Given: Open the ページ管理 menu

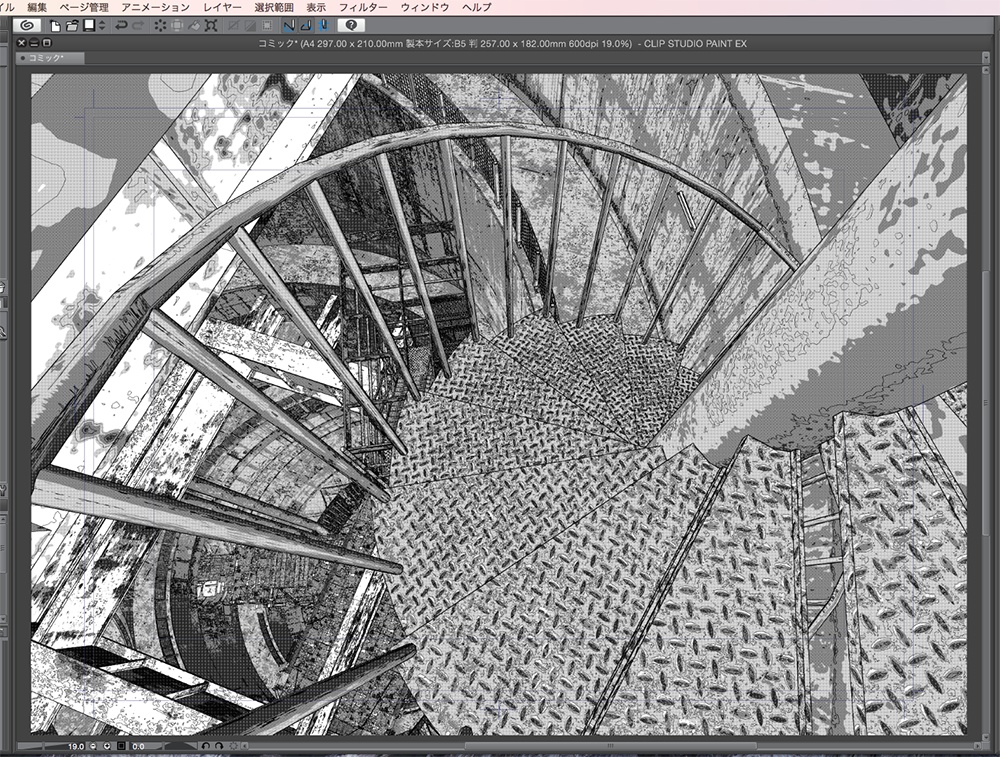Looking at the screenshot, I should (x=84, y=7).
